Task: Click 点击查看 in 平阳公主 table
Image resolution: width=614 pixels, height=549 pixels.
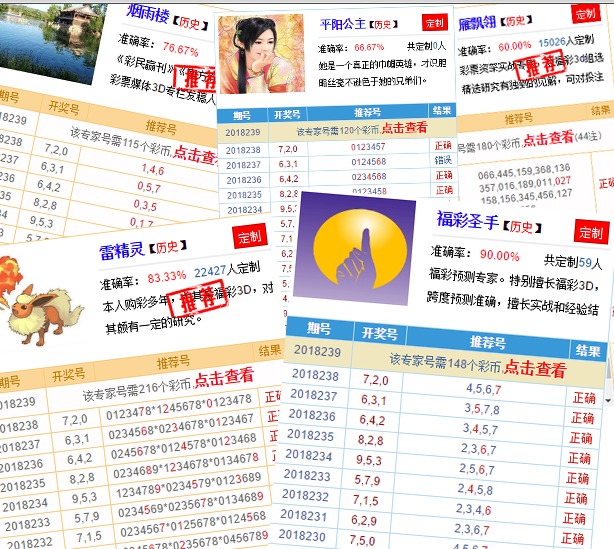Action: pos(404,127)
